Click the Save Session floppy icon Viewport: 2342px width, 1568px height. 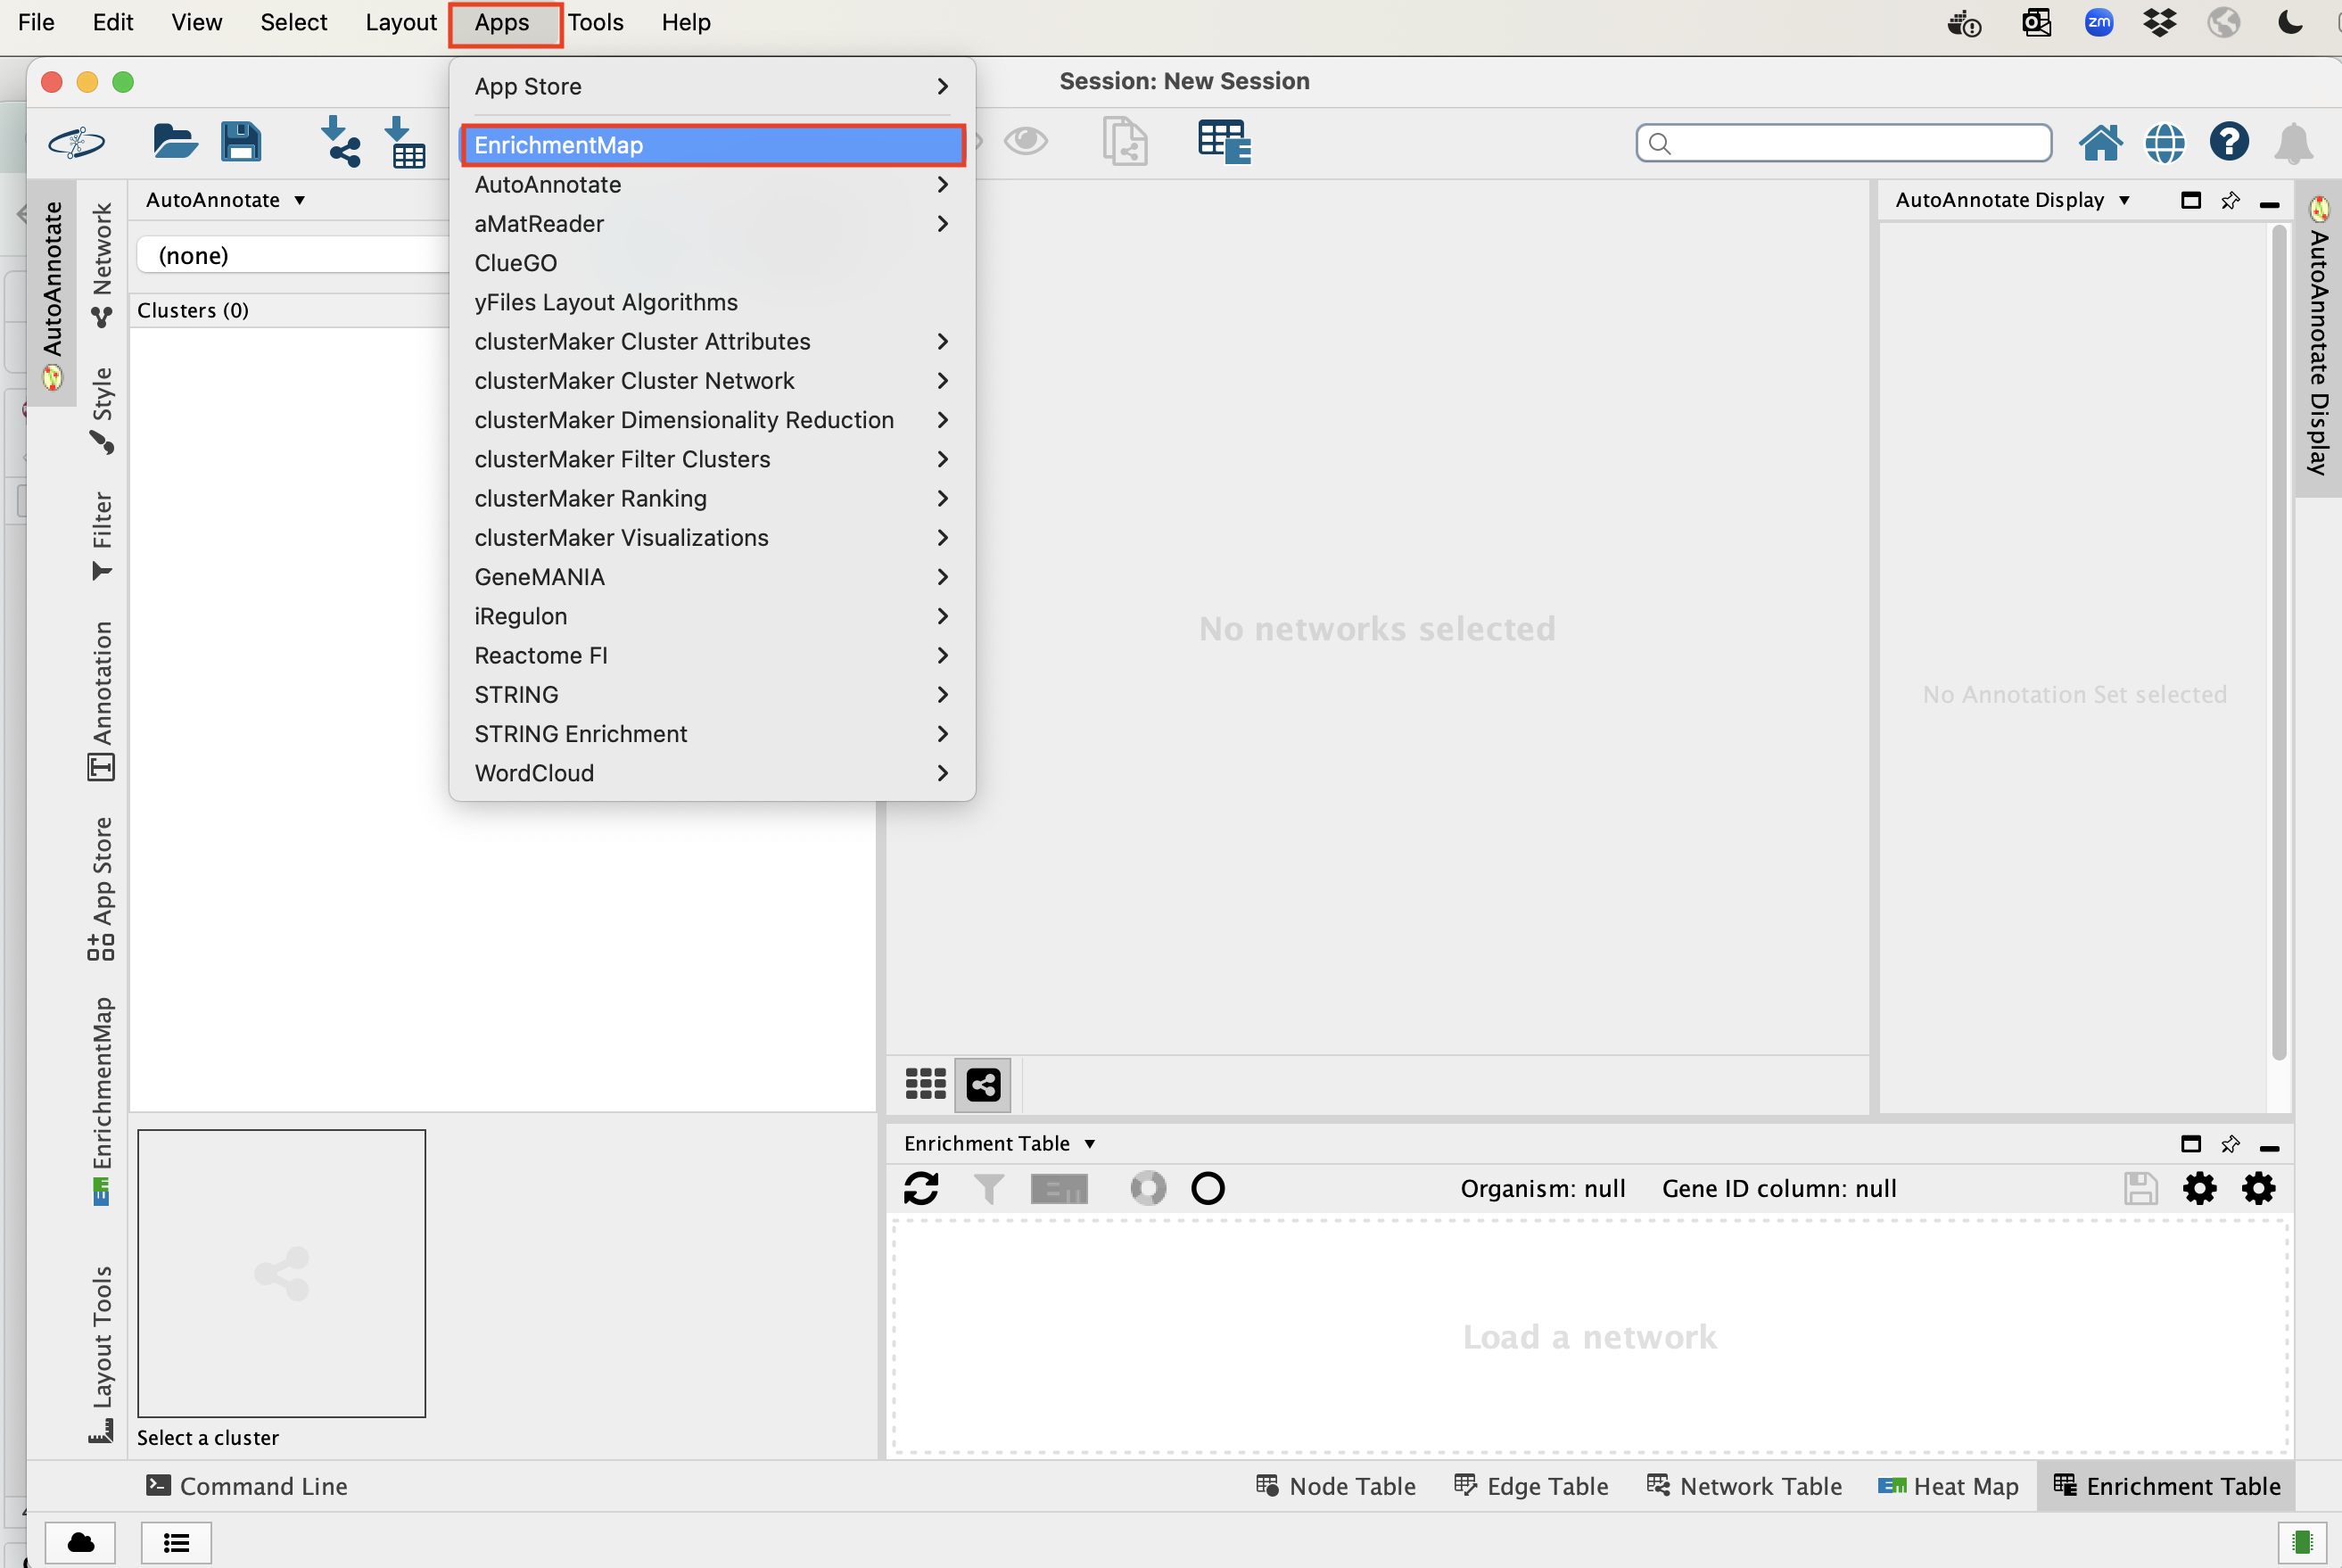pyautogui.click(x=241, y=142)
